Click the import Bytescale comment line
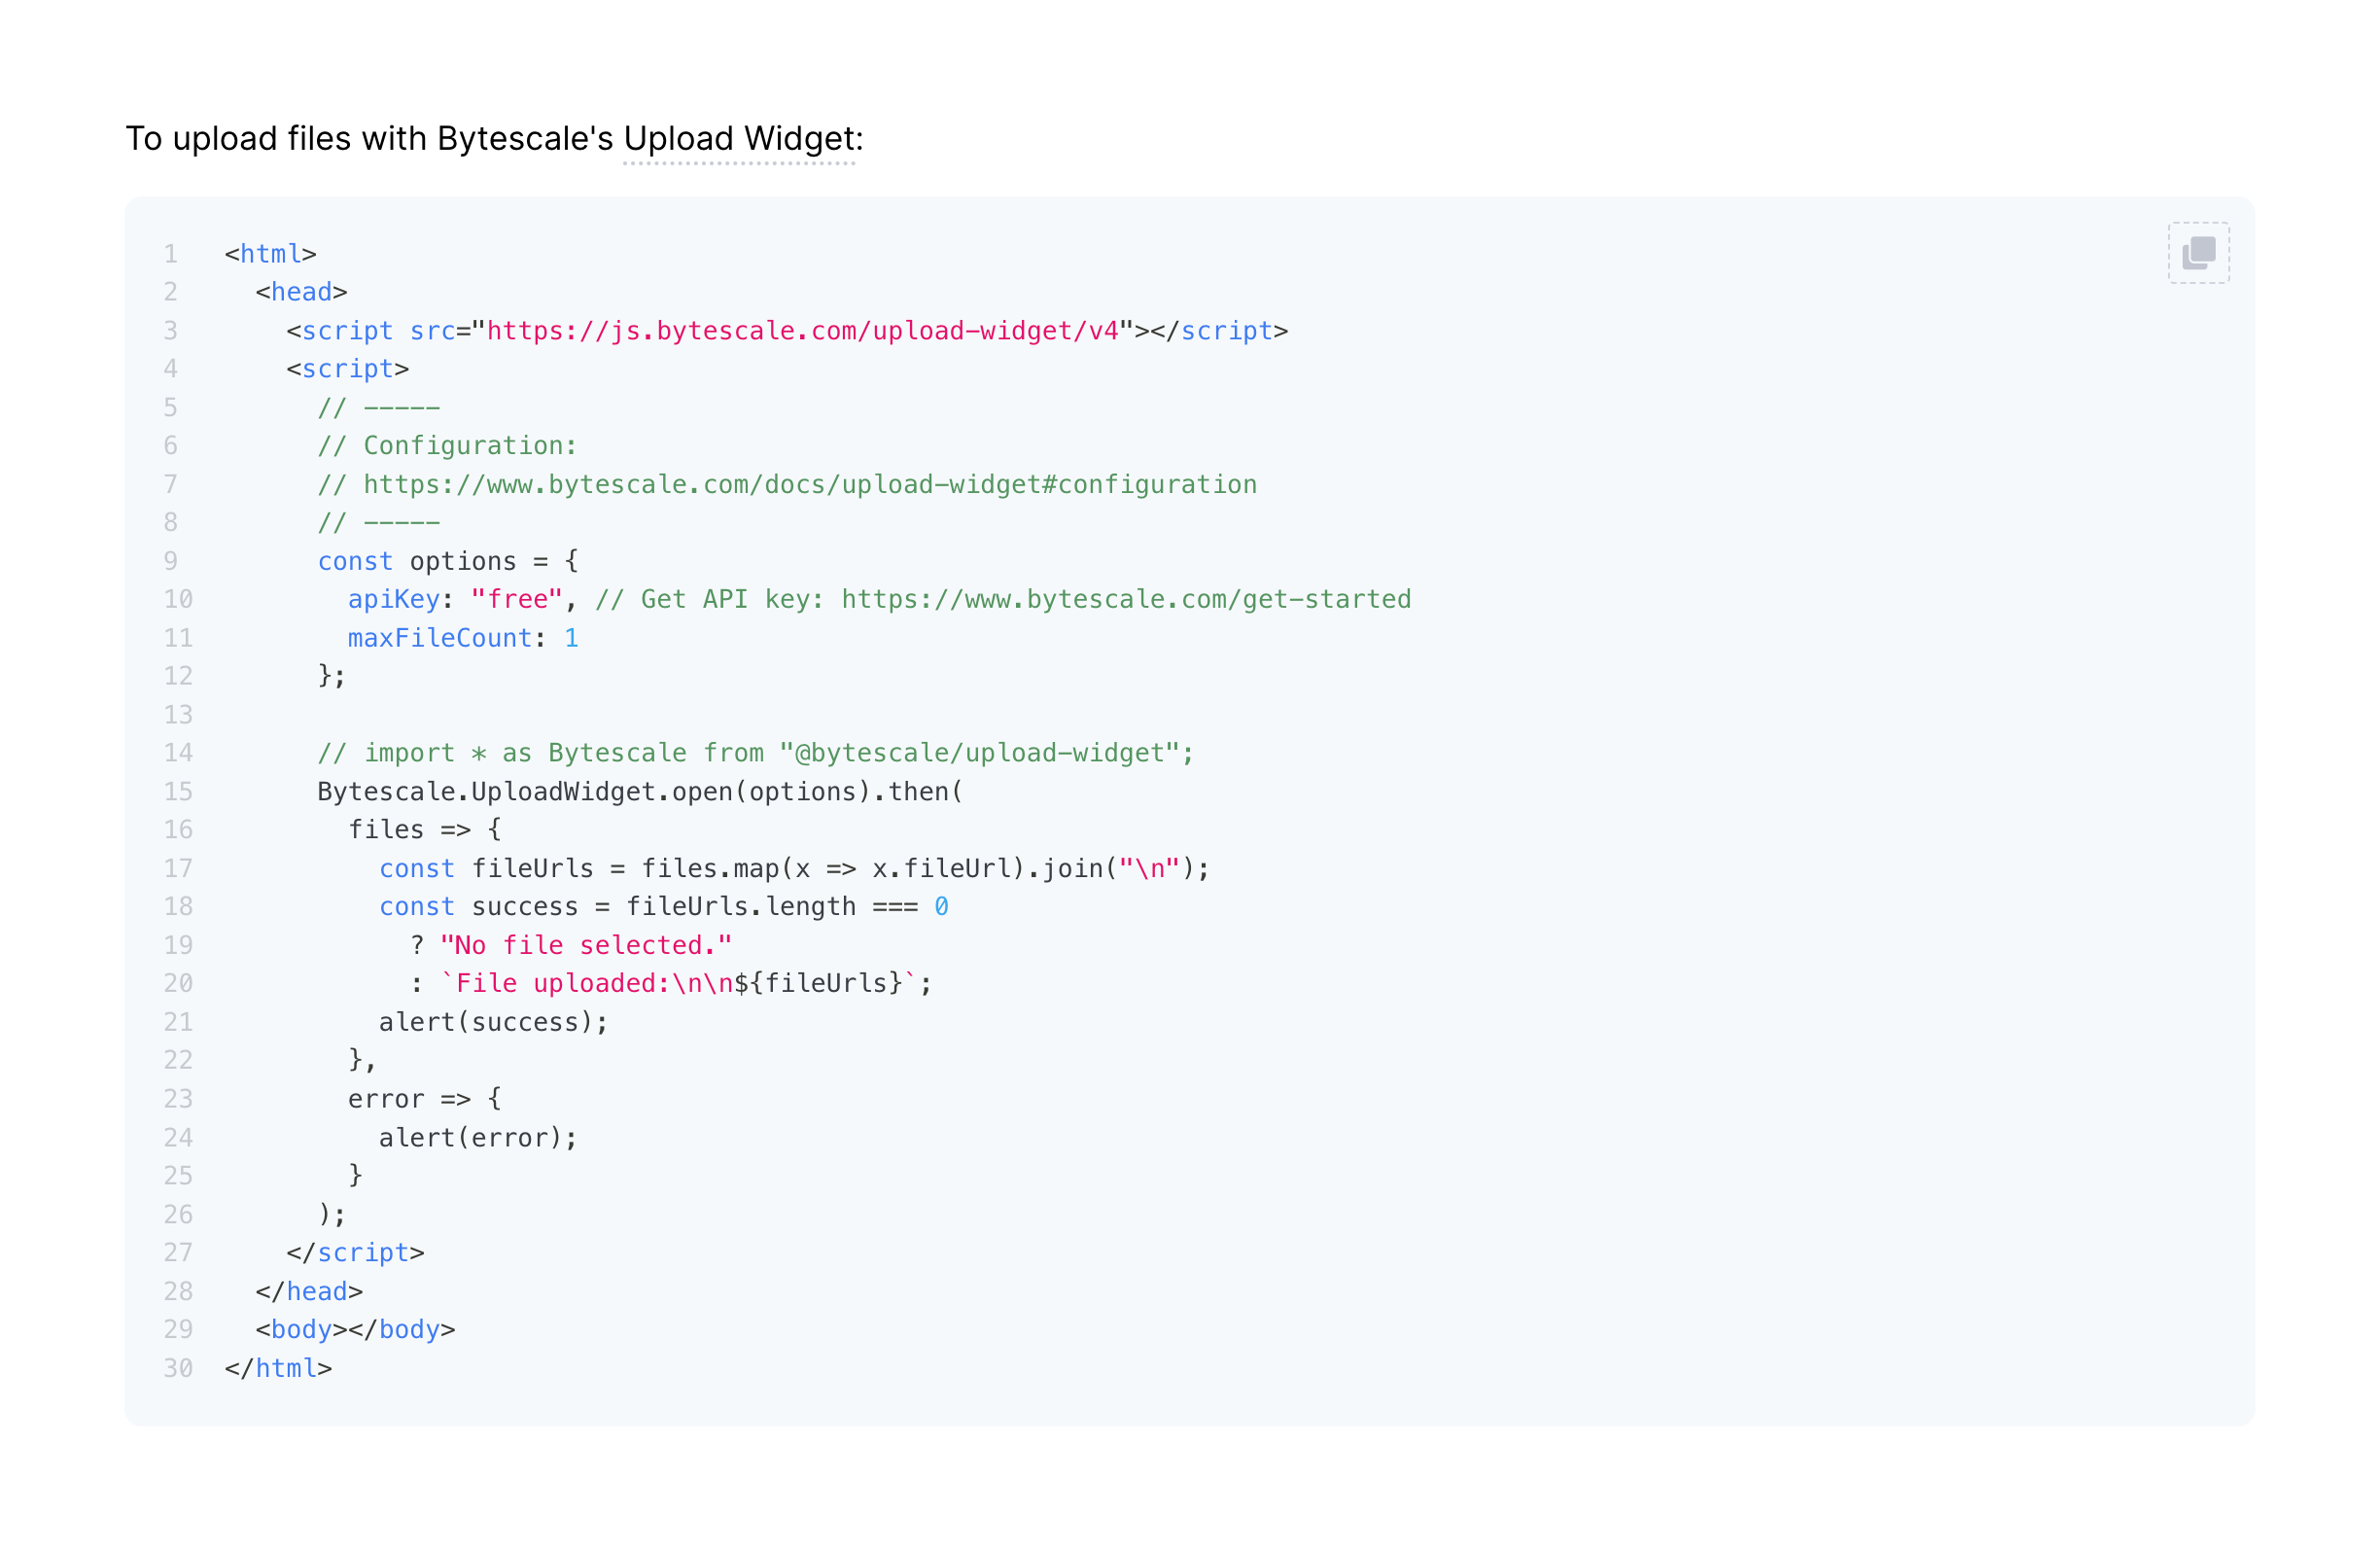This screenshot has height=1551, width=2380. point(755,754)
